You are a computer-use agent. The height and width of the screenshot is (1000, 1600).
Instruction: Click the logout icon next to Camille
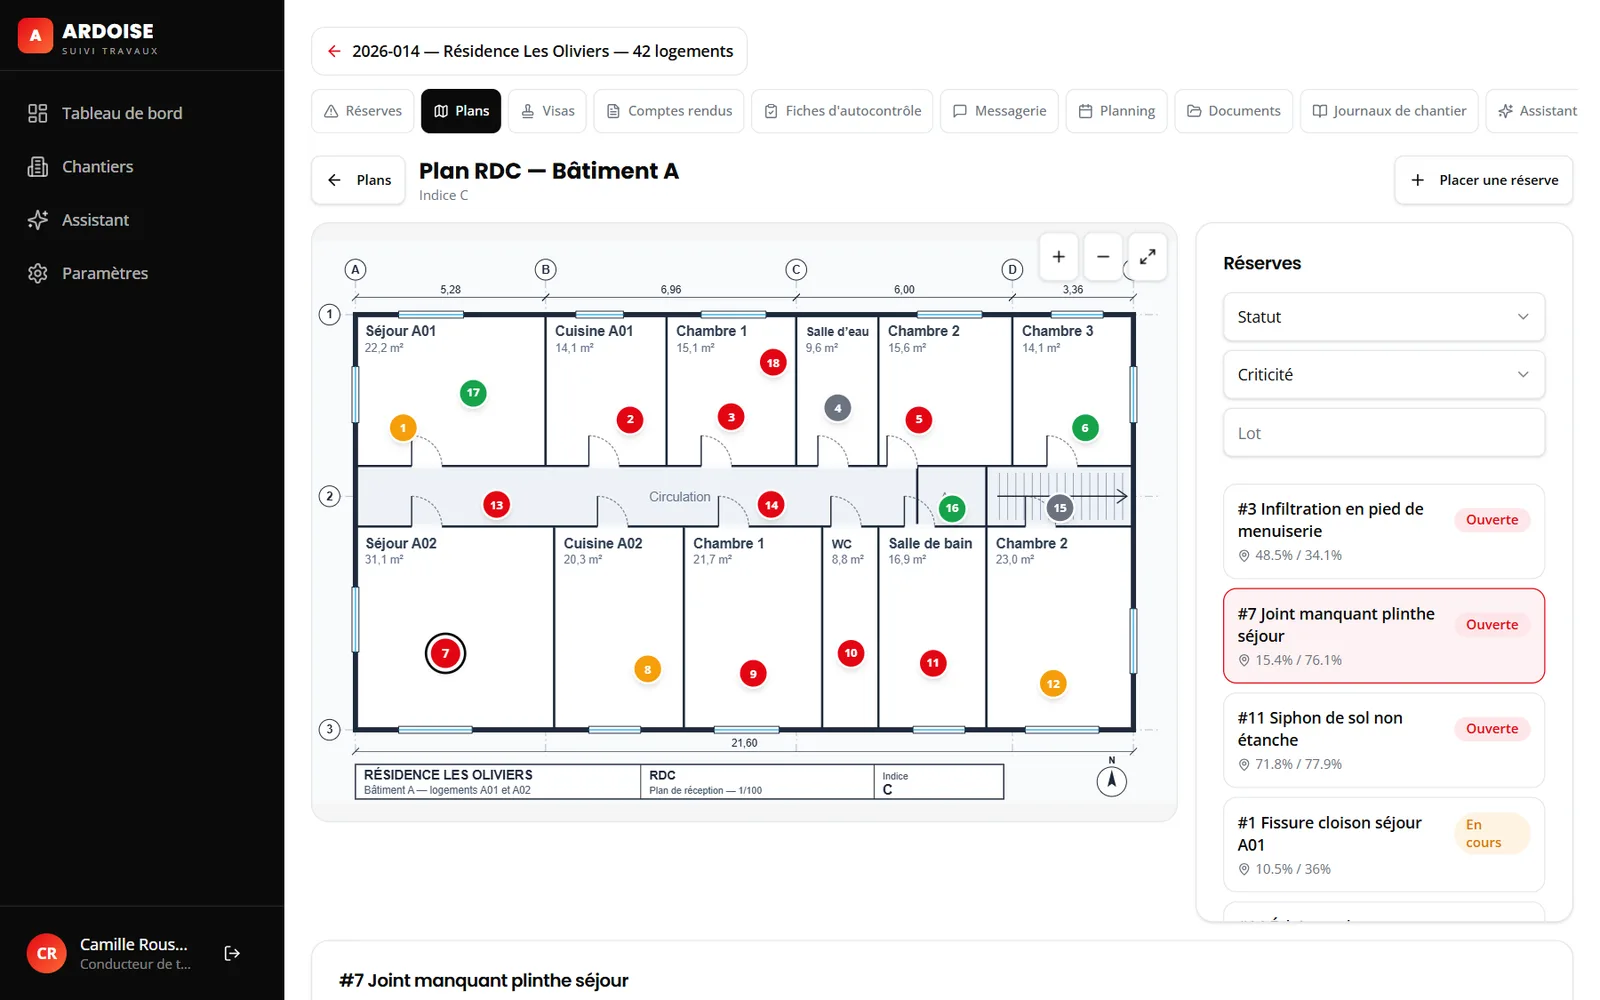click(x=232, y=953)
